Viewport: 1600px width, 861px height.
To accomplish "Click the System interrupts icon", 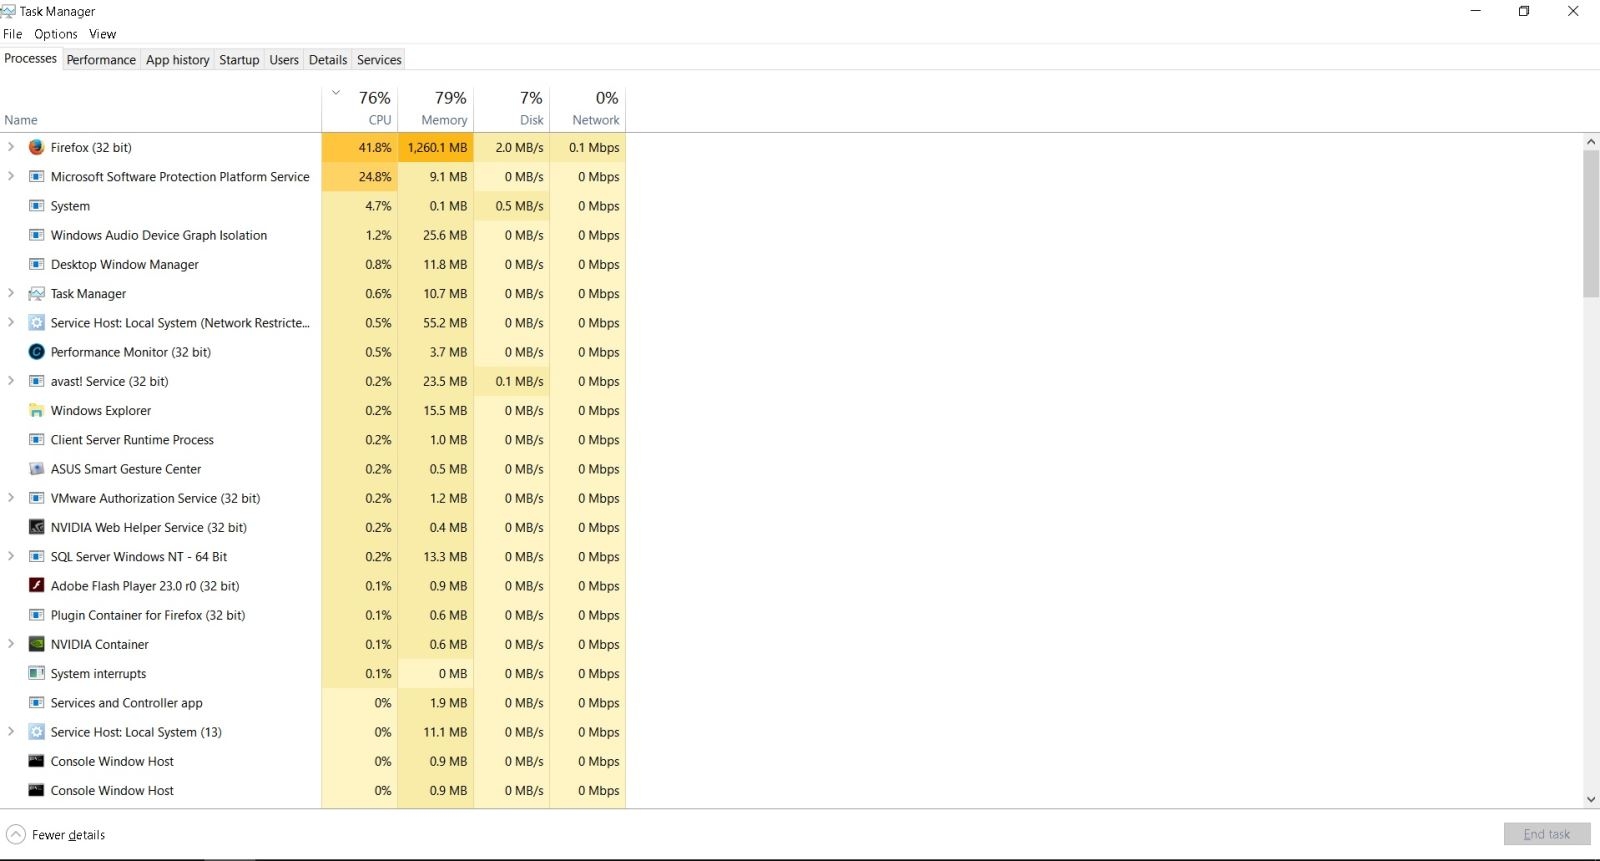I will 37,673.
